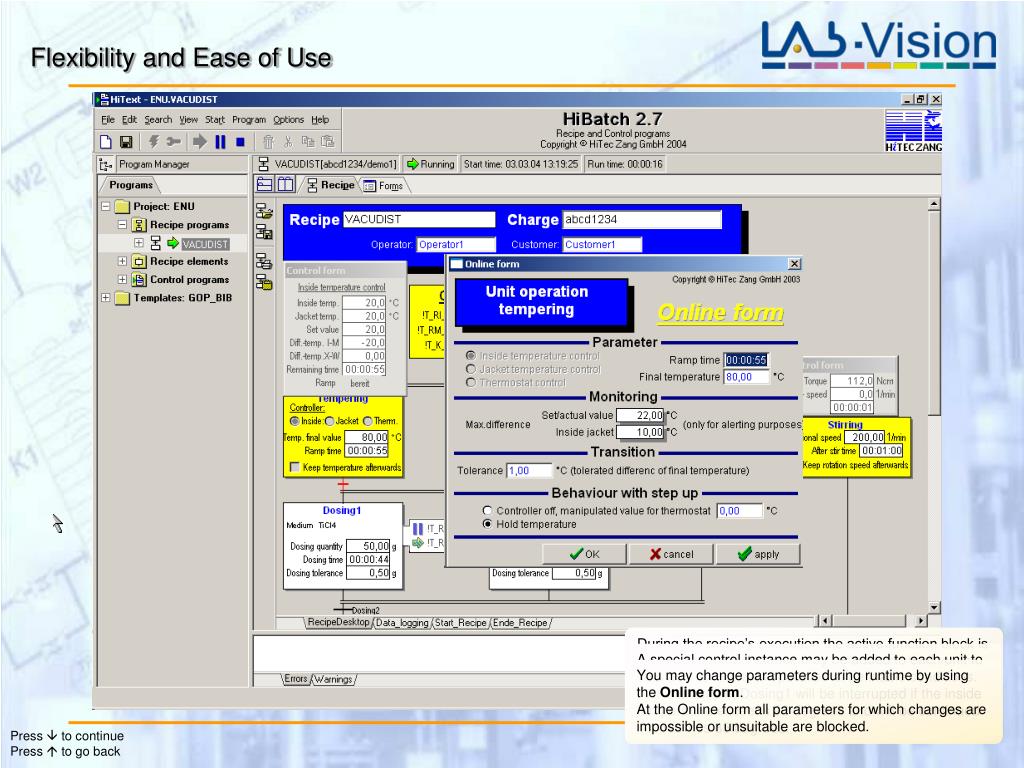Open the Warnings tab

(333, 679)
